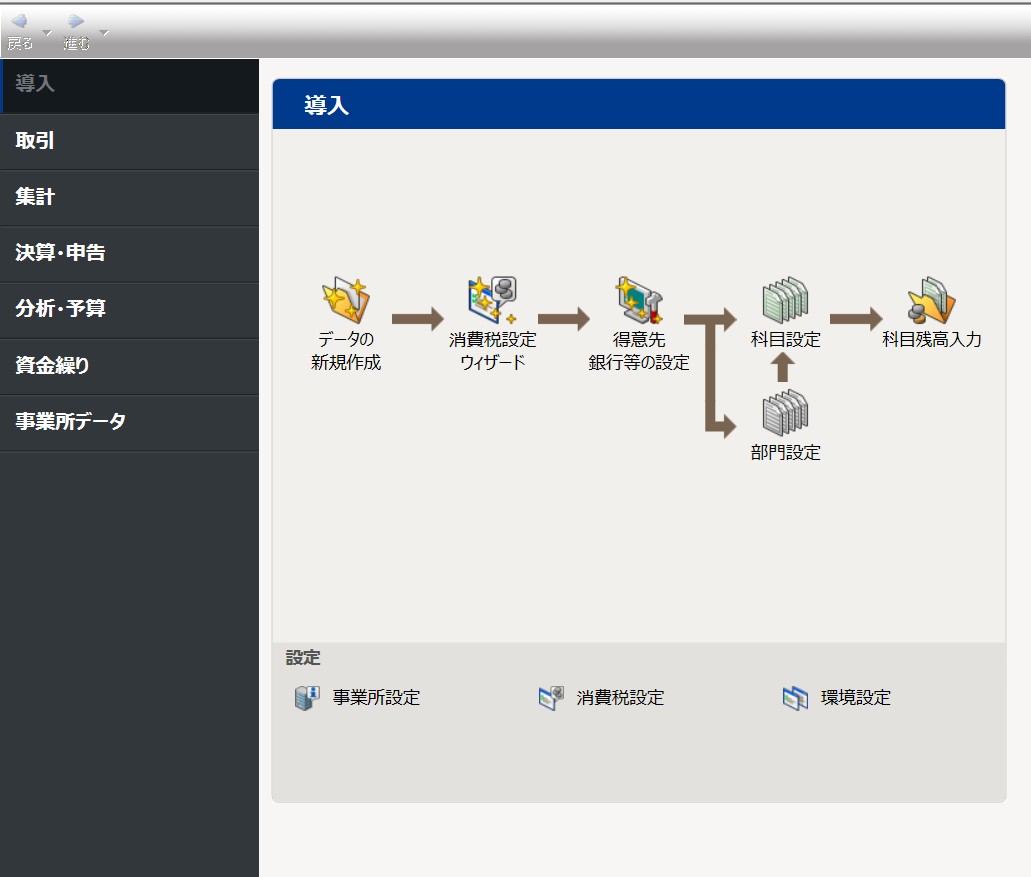1031x877 pixels.
Task: Open the dropdown arrow next to 進む
Action: coord(104,32)
